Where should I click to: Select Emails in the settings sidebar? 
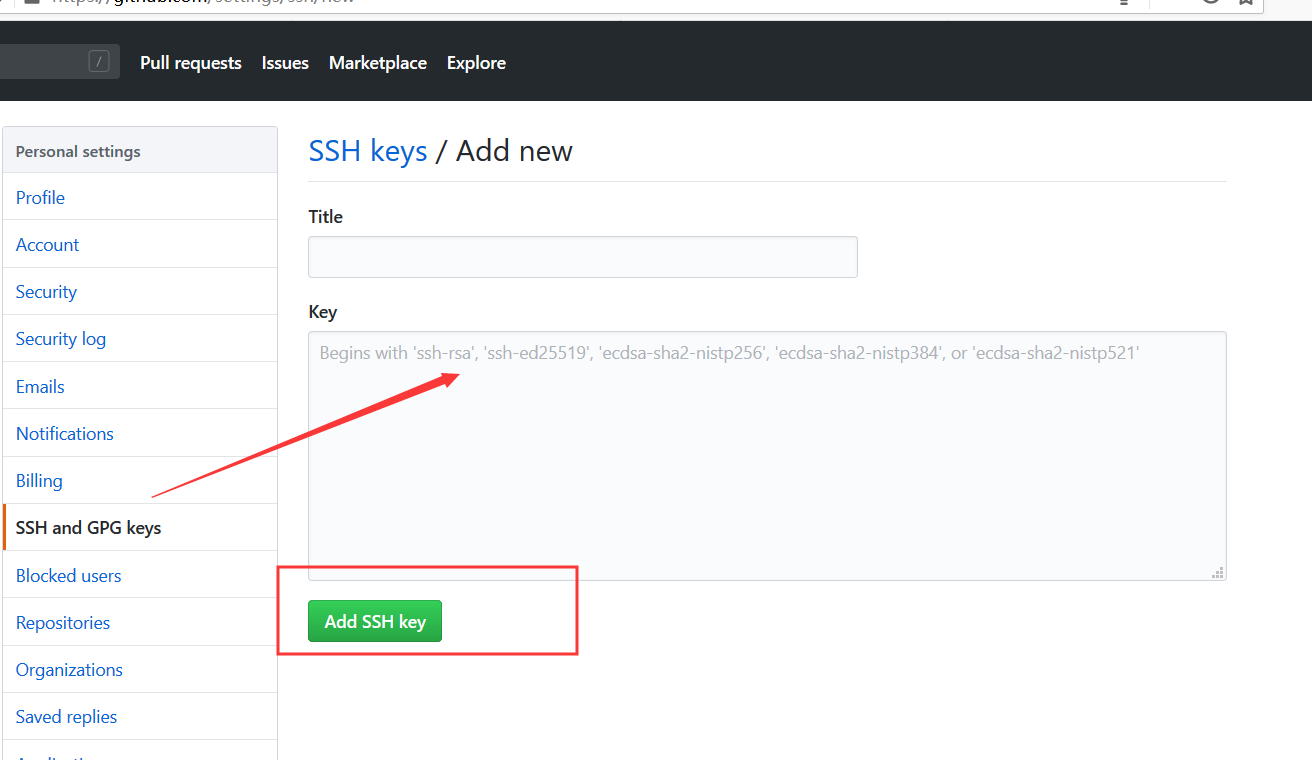coord(41,387)
